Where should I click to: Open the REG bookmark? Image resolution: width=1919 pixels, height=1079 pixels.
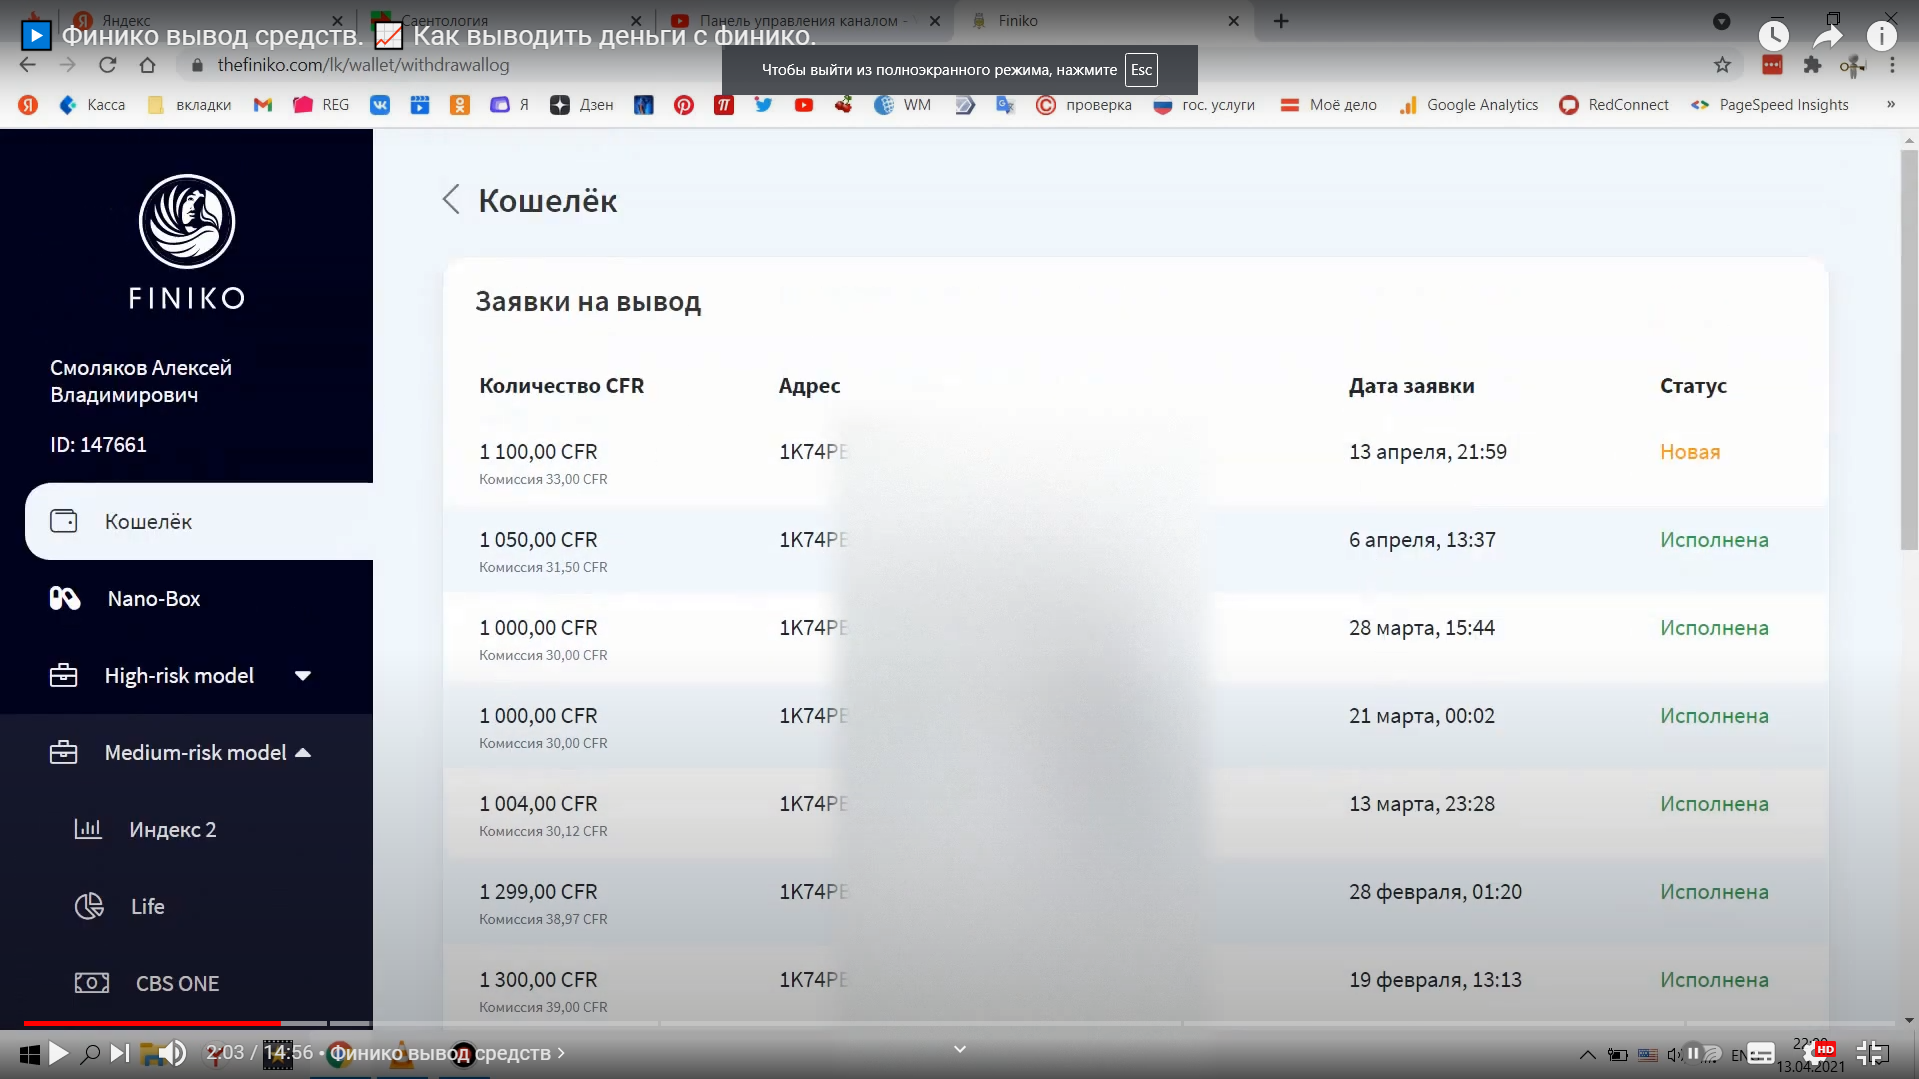pyautogui.click(x=321, y=105)
